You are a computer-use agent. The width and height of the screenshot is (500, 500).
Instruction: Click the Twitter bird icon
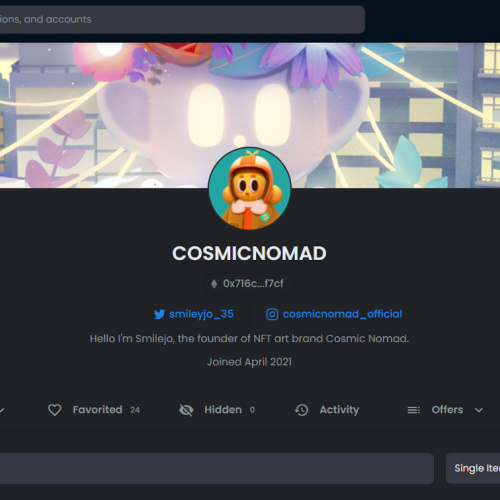tap(159, 314)
